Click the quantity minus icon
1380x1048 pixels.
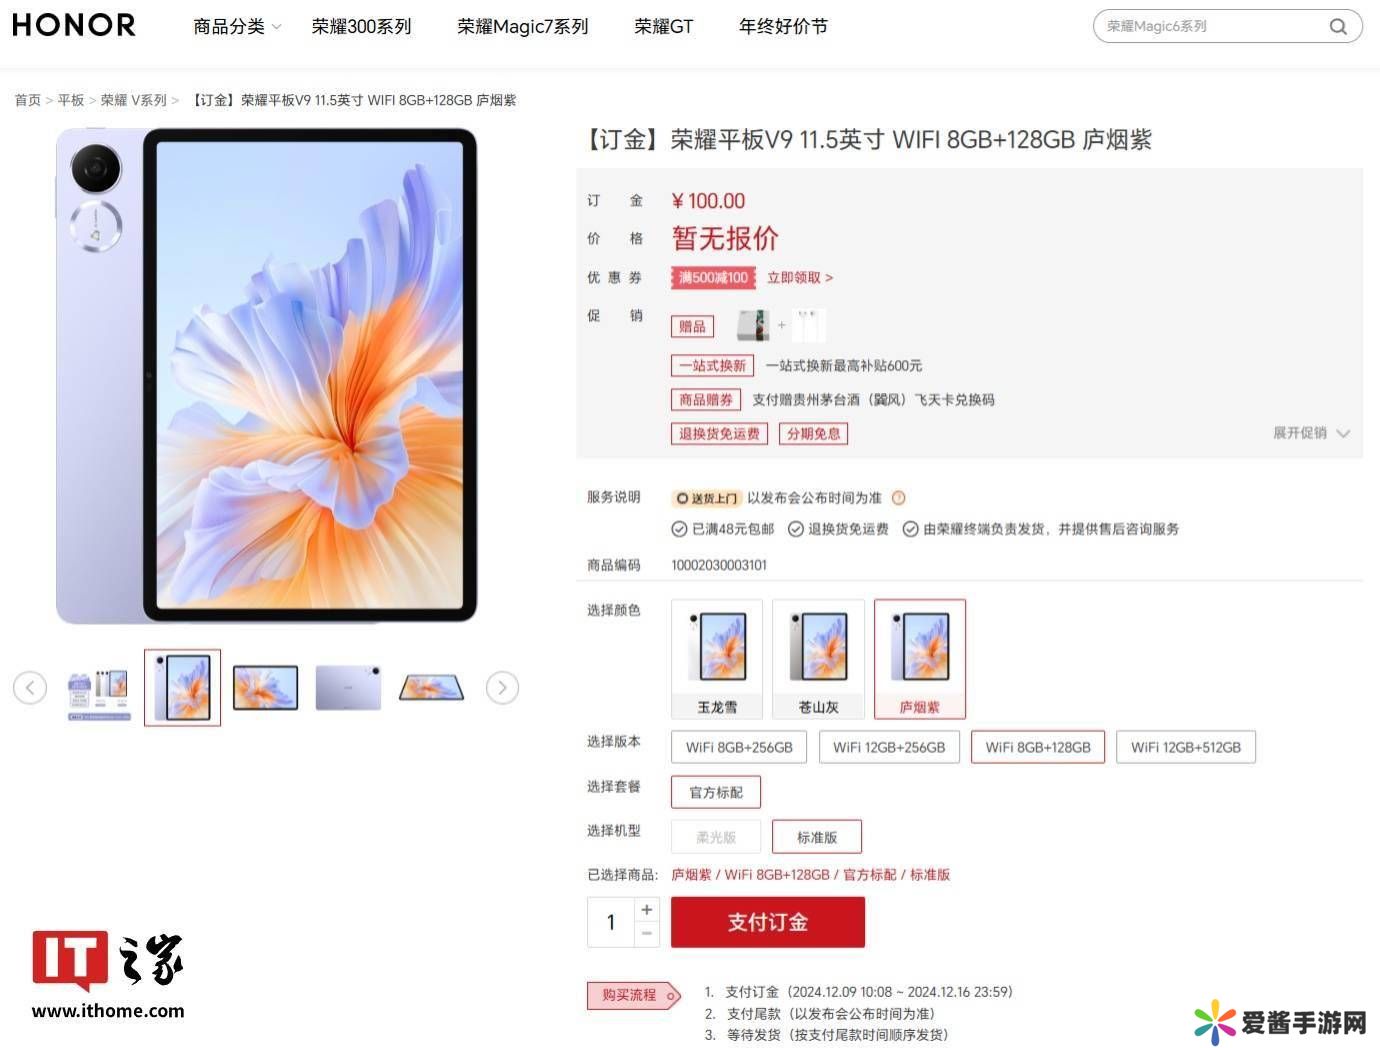tap(647, 934)
